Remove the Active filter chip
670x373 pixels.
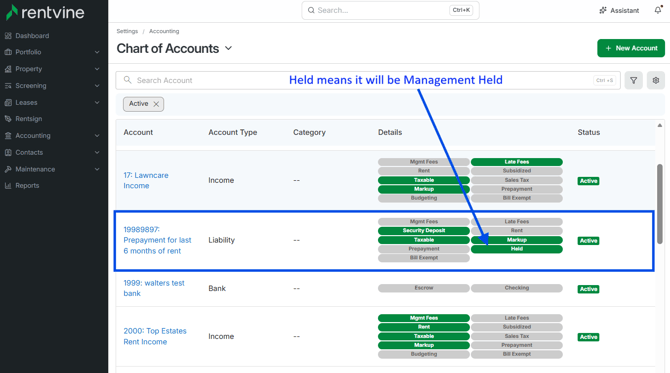coord(156,104)
